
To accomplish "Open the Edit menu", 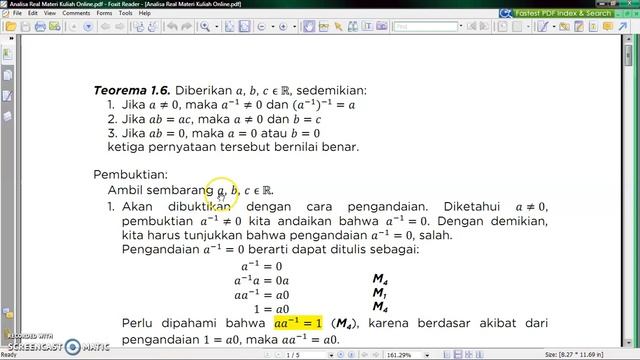I will click(33, 13).
